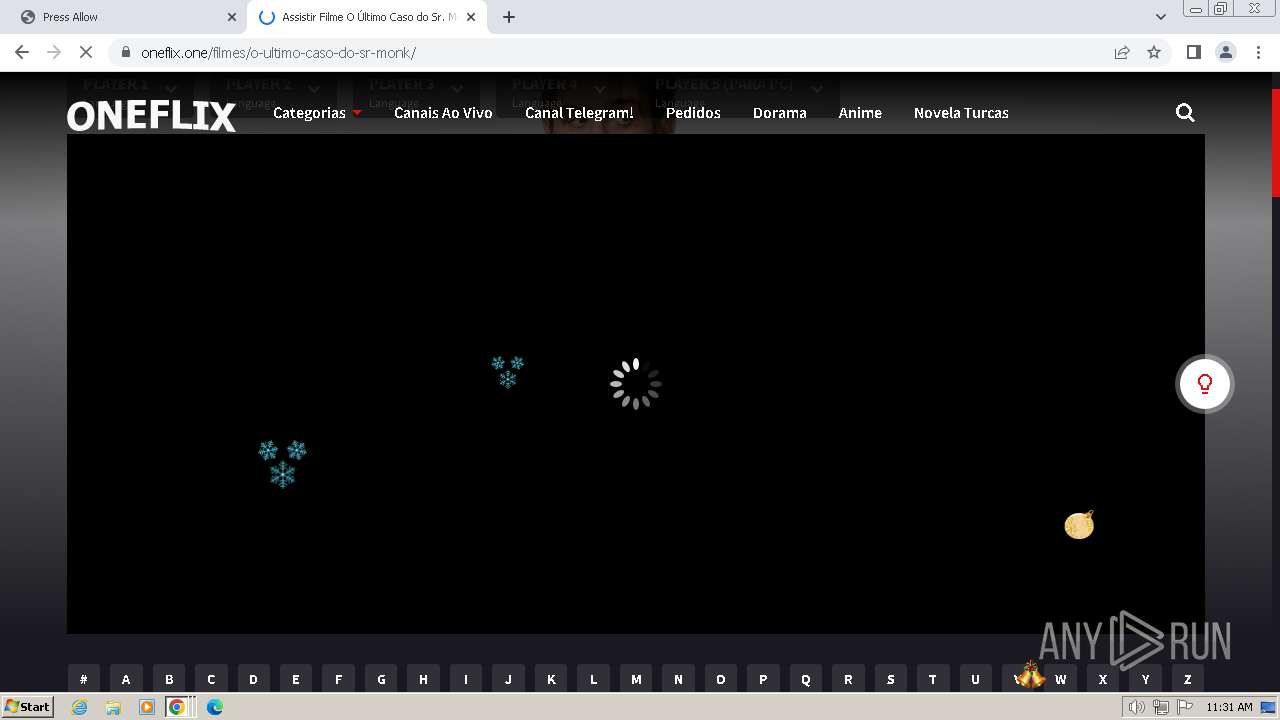Bookmark this page with star
Screen dimensions: 1280x720
(1154, 52)
